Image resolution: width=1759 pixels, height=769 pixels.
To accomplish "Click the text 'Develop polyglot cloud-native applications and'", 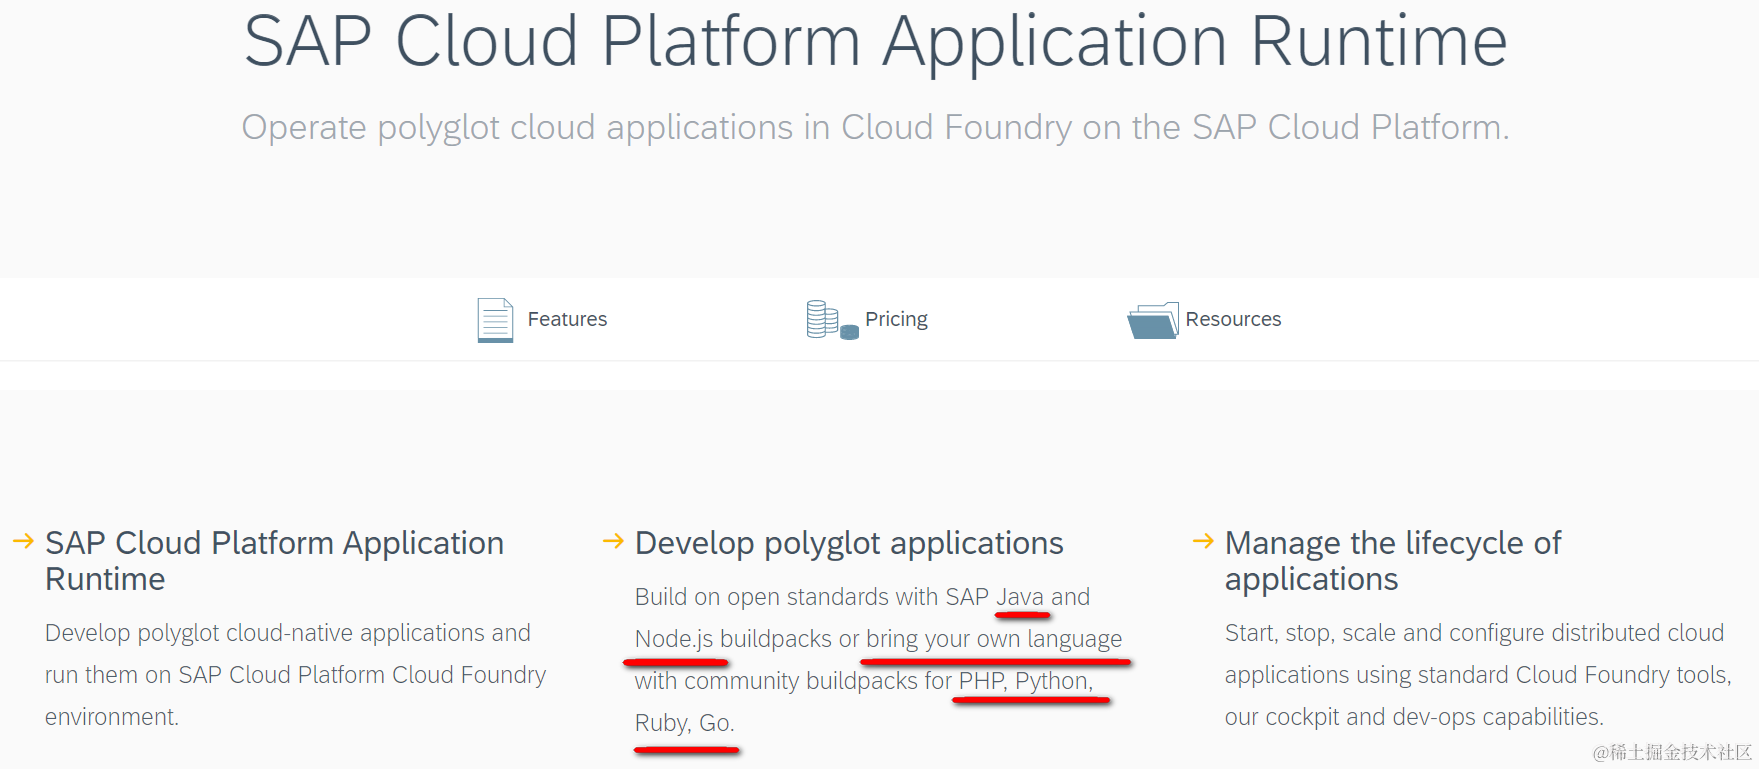I will click(288, 633).
